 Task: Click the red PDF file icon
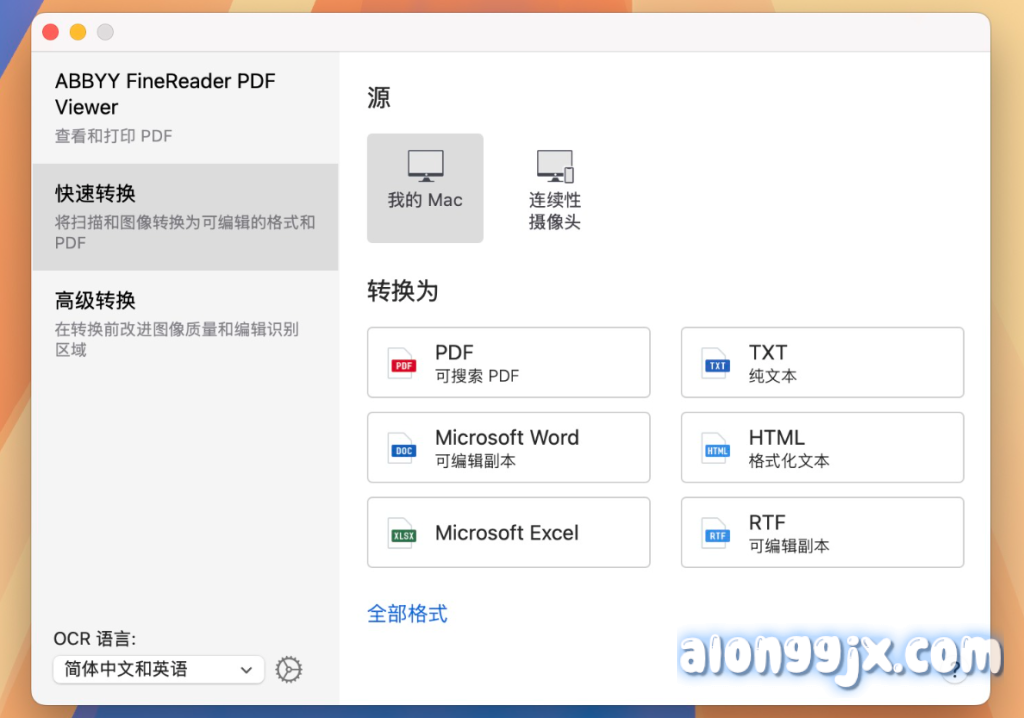click(403, 364)
